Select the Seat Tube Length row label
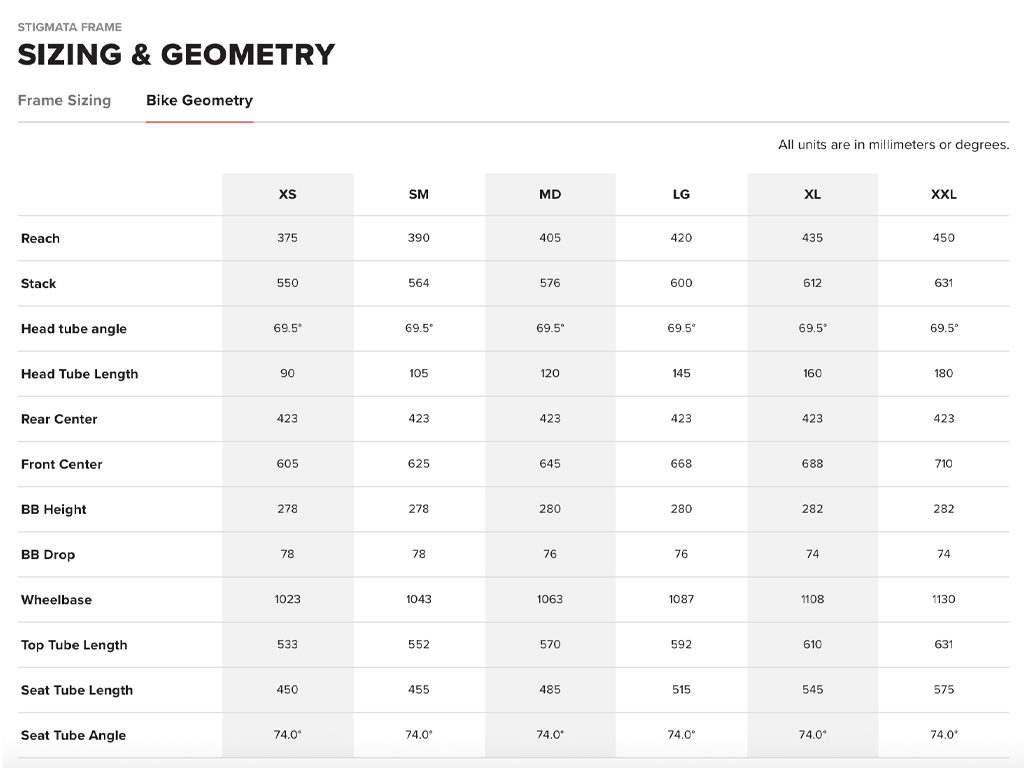Screen dimensions: 1024x768 coord(77,690)
